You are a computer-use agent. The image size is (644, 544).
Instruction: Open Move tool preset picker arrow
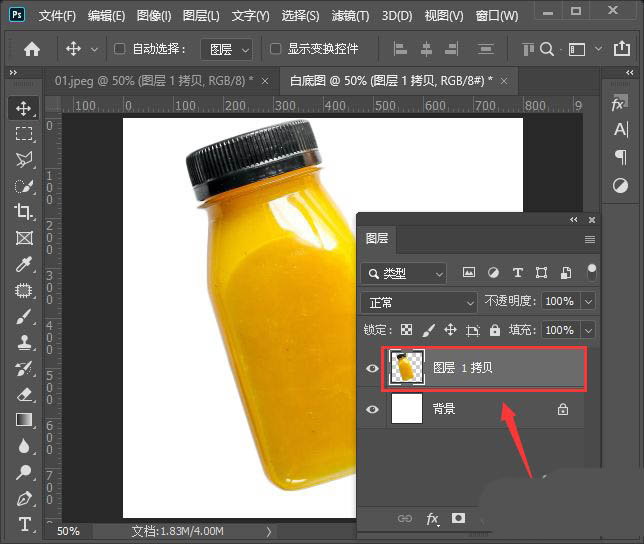[94, 50]
